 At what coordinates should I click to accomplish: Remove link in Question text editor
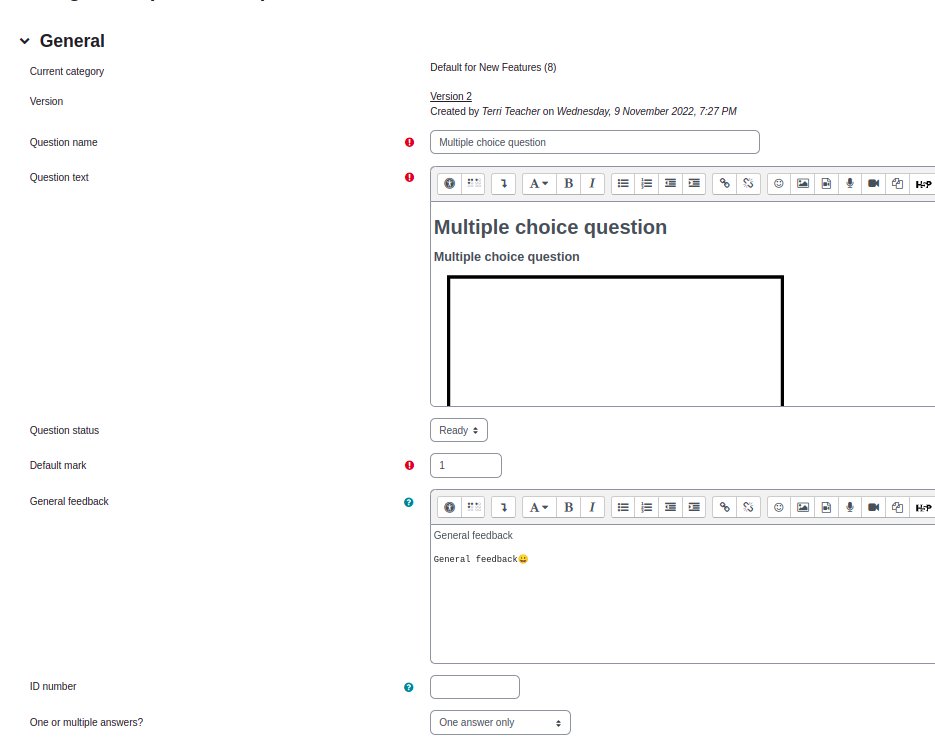748,184
